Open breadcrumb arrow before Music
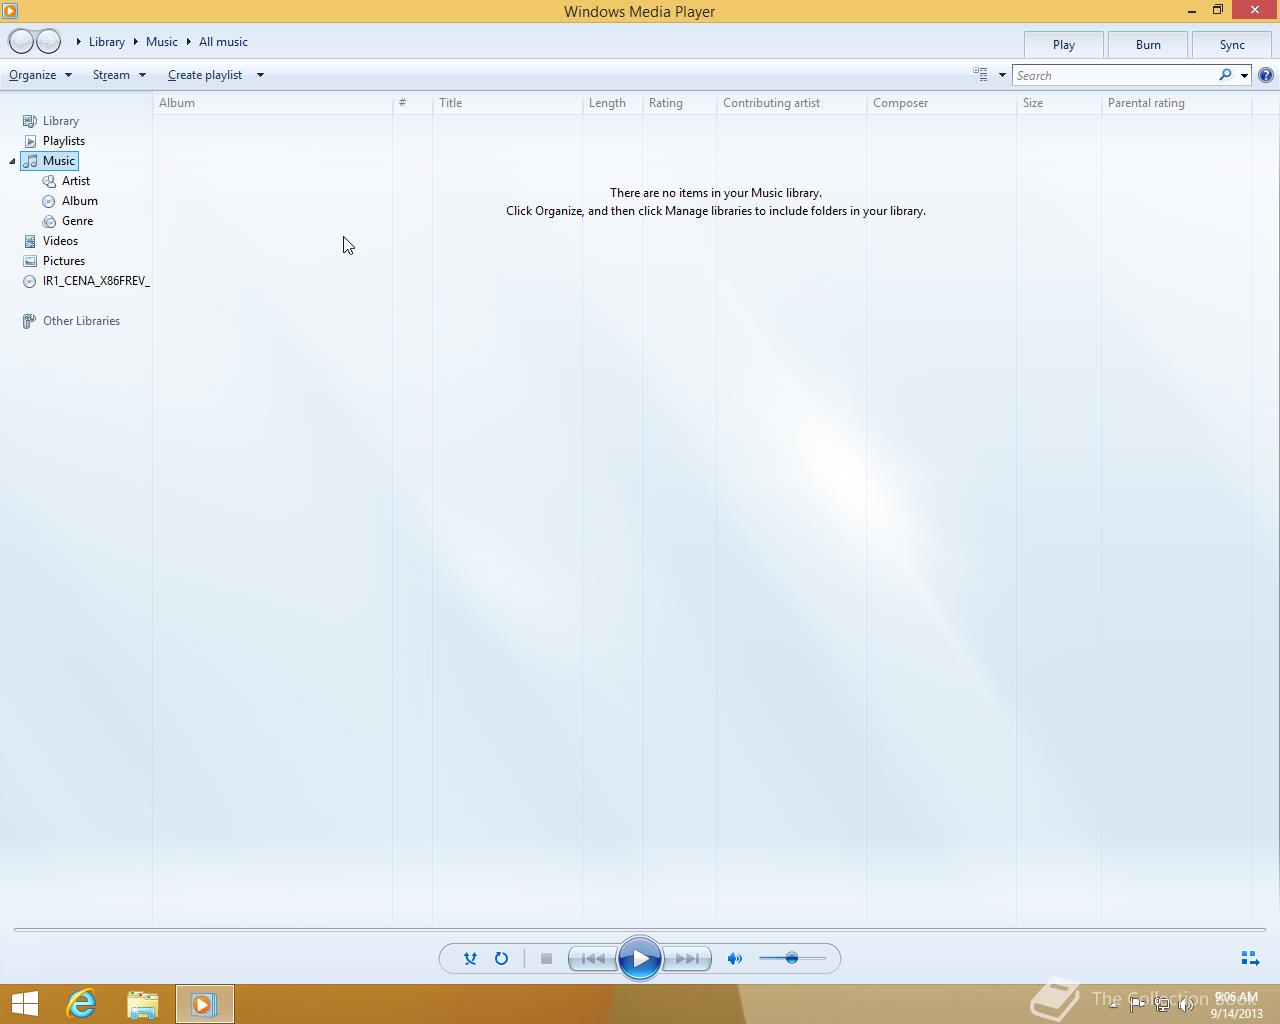The height and width of the screenshot is (1024, 1280). pyautogui.click(x=135, y=42)
